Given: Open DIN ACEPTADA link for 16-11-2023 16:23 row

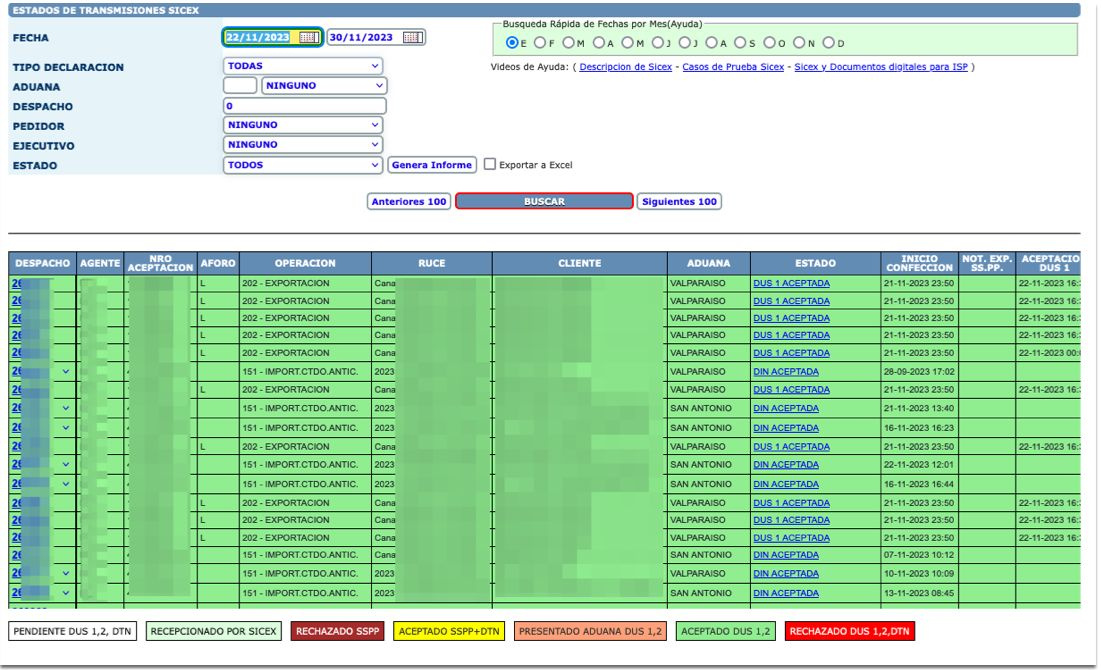Looking at the screenshot, I should (x=786, y=427).
